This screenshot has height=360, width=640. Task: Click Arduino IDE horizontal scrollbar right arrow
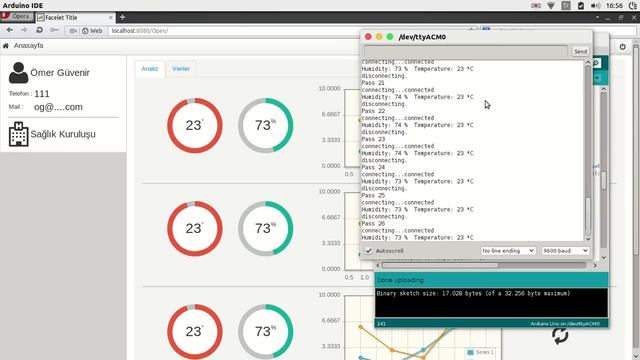pos(595,266)
